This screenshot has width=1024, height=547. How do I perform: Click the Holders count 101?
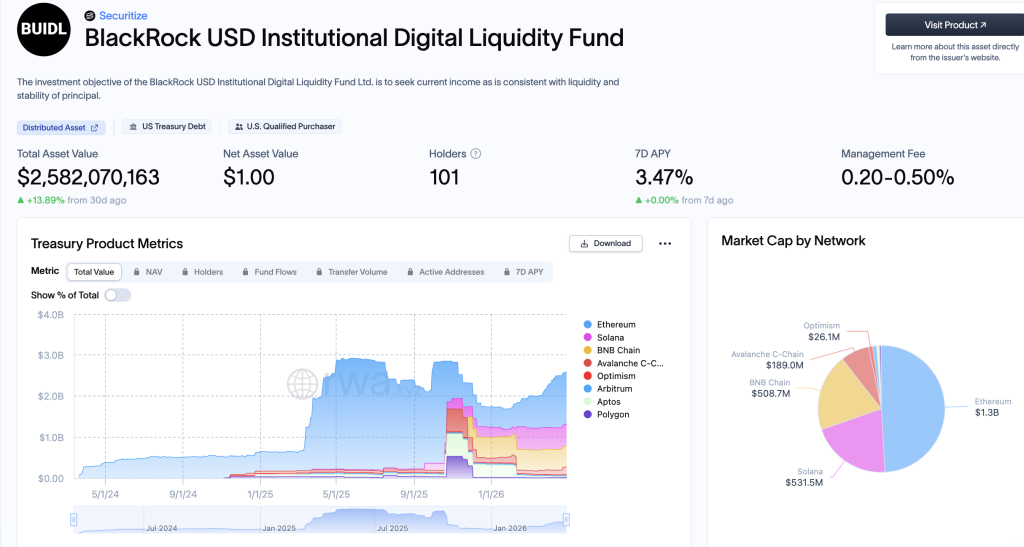444,178
